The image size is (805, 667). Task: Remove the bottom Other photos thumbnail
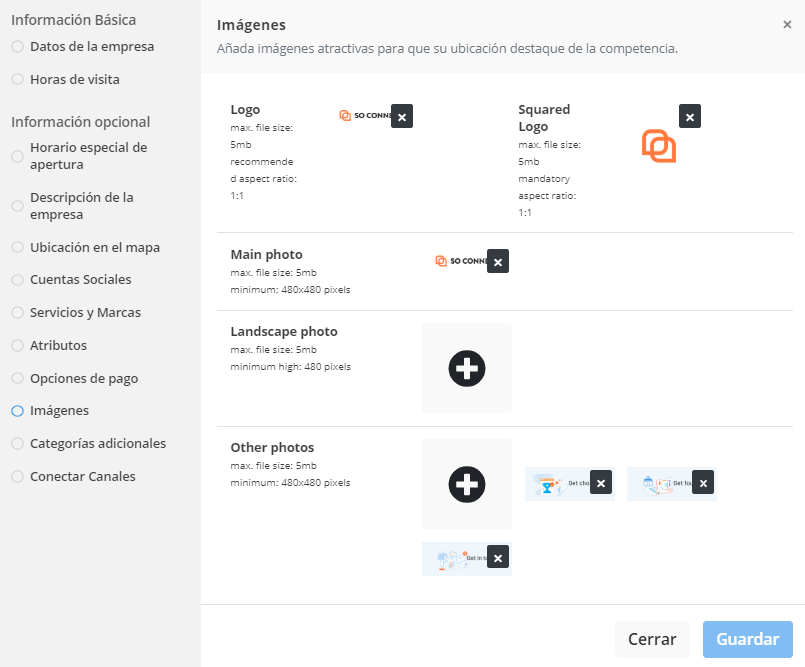tap(498, 558)
